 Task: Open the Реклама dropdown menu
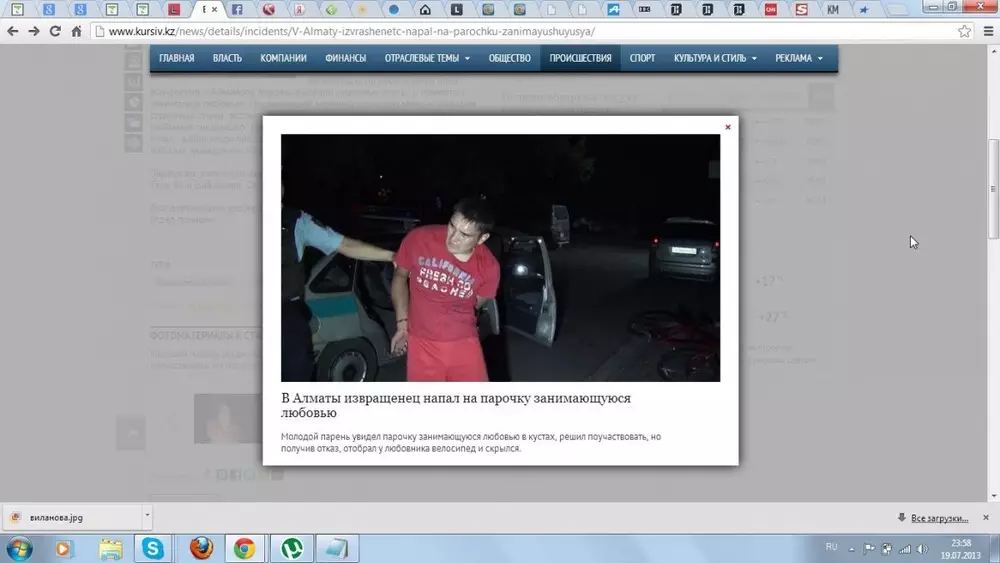tap(799, 58)
